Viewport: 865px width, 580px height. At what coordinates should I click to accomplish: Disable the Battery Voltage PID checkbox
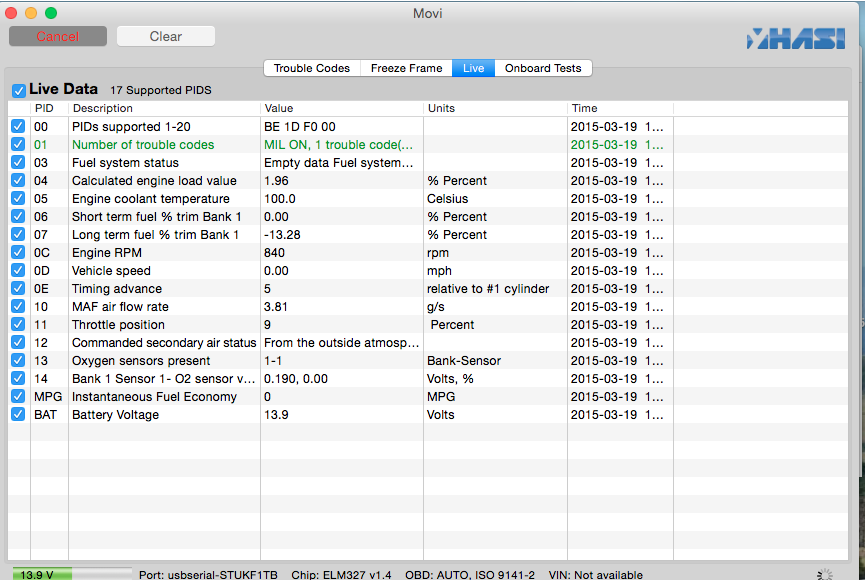click(x=18, y=415)
